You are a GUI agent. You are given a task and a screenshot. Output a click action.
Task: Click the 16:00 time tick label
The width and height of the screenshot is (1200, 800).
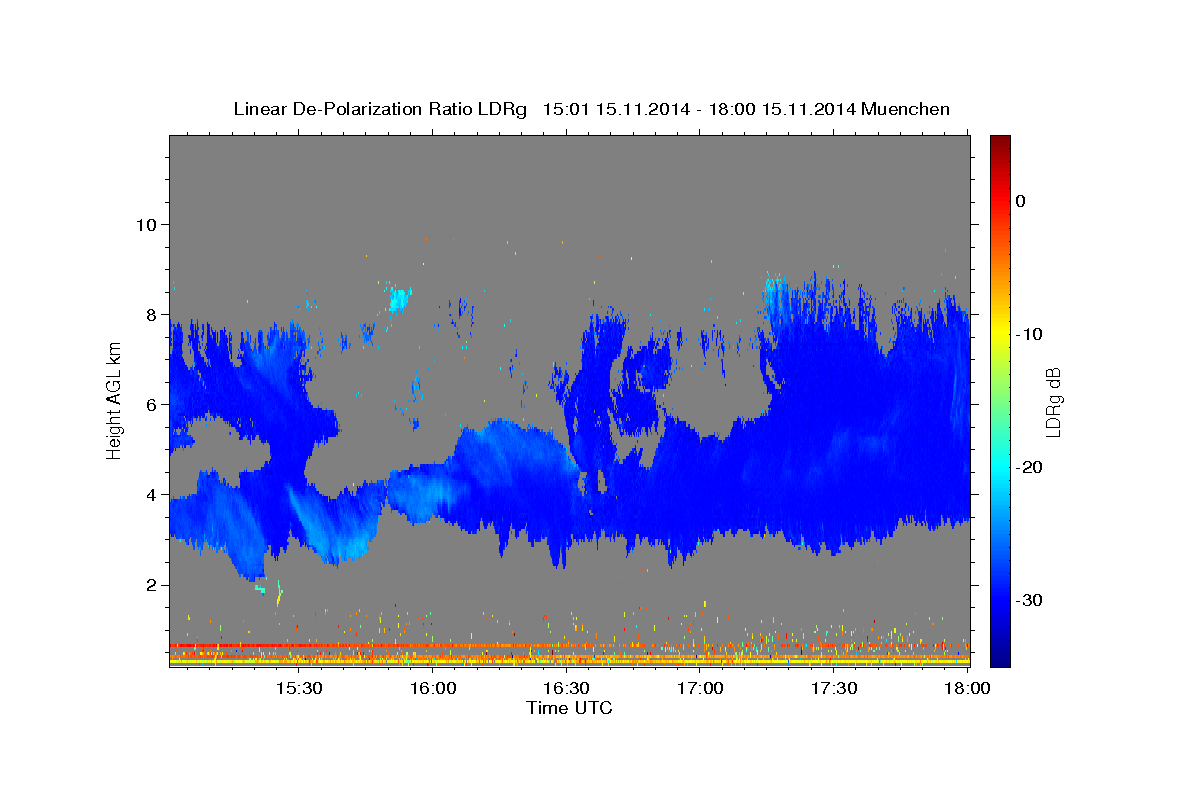pos(433,689)
